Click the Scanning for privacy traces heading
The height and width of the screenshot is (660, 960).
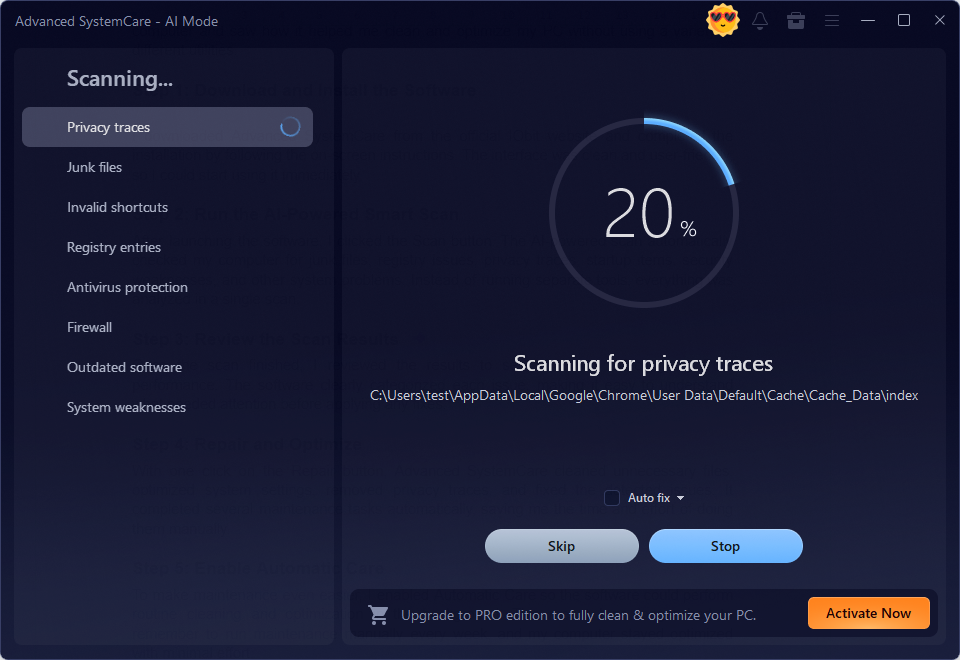[643, 364]
